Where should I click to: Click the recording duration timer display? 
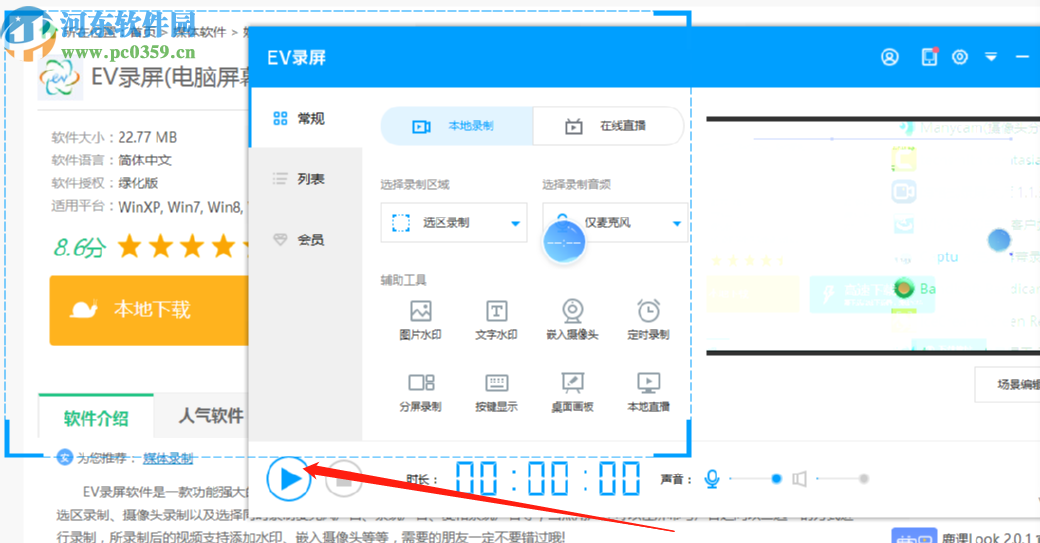548,479
